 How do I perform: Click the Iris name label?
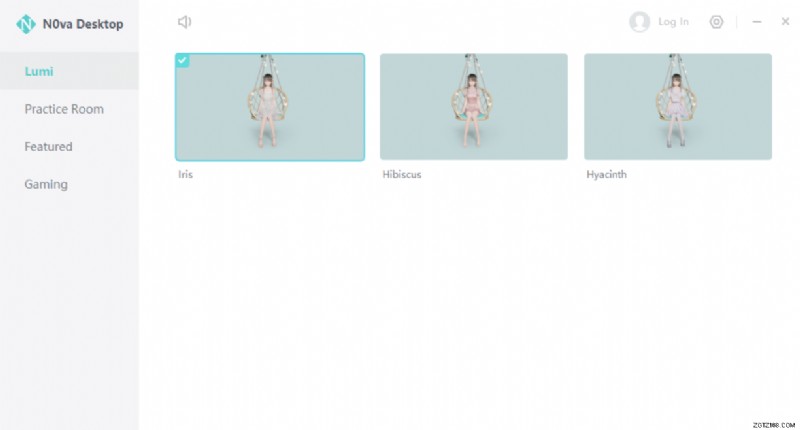(185, 175)
